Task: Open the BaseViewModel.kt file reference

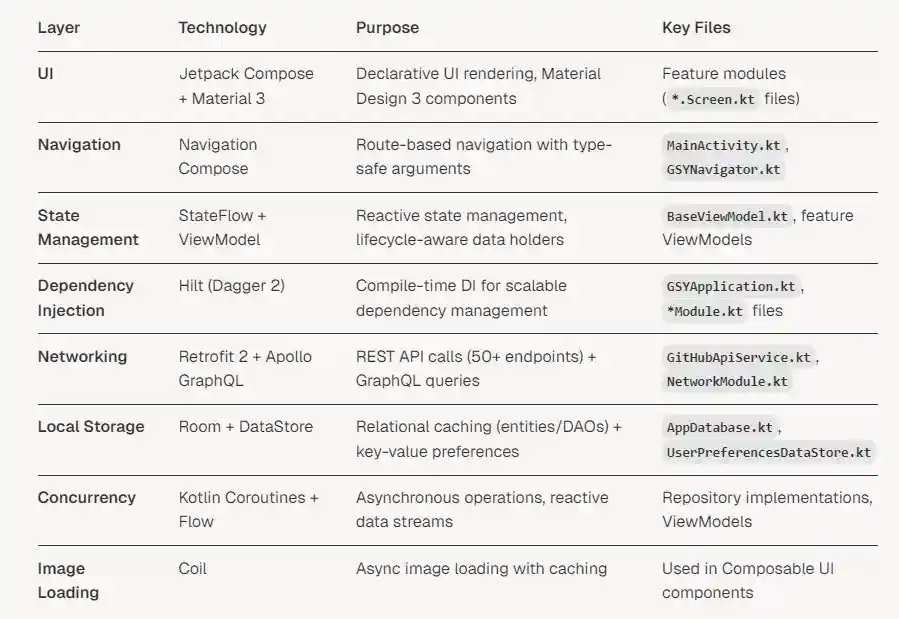Action: [x=728, y=216]
